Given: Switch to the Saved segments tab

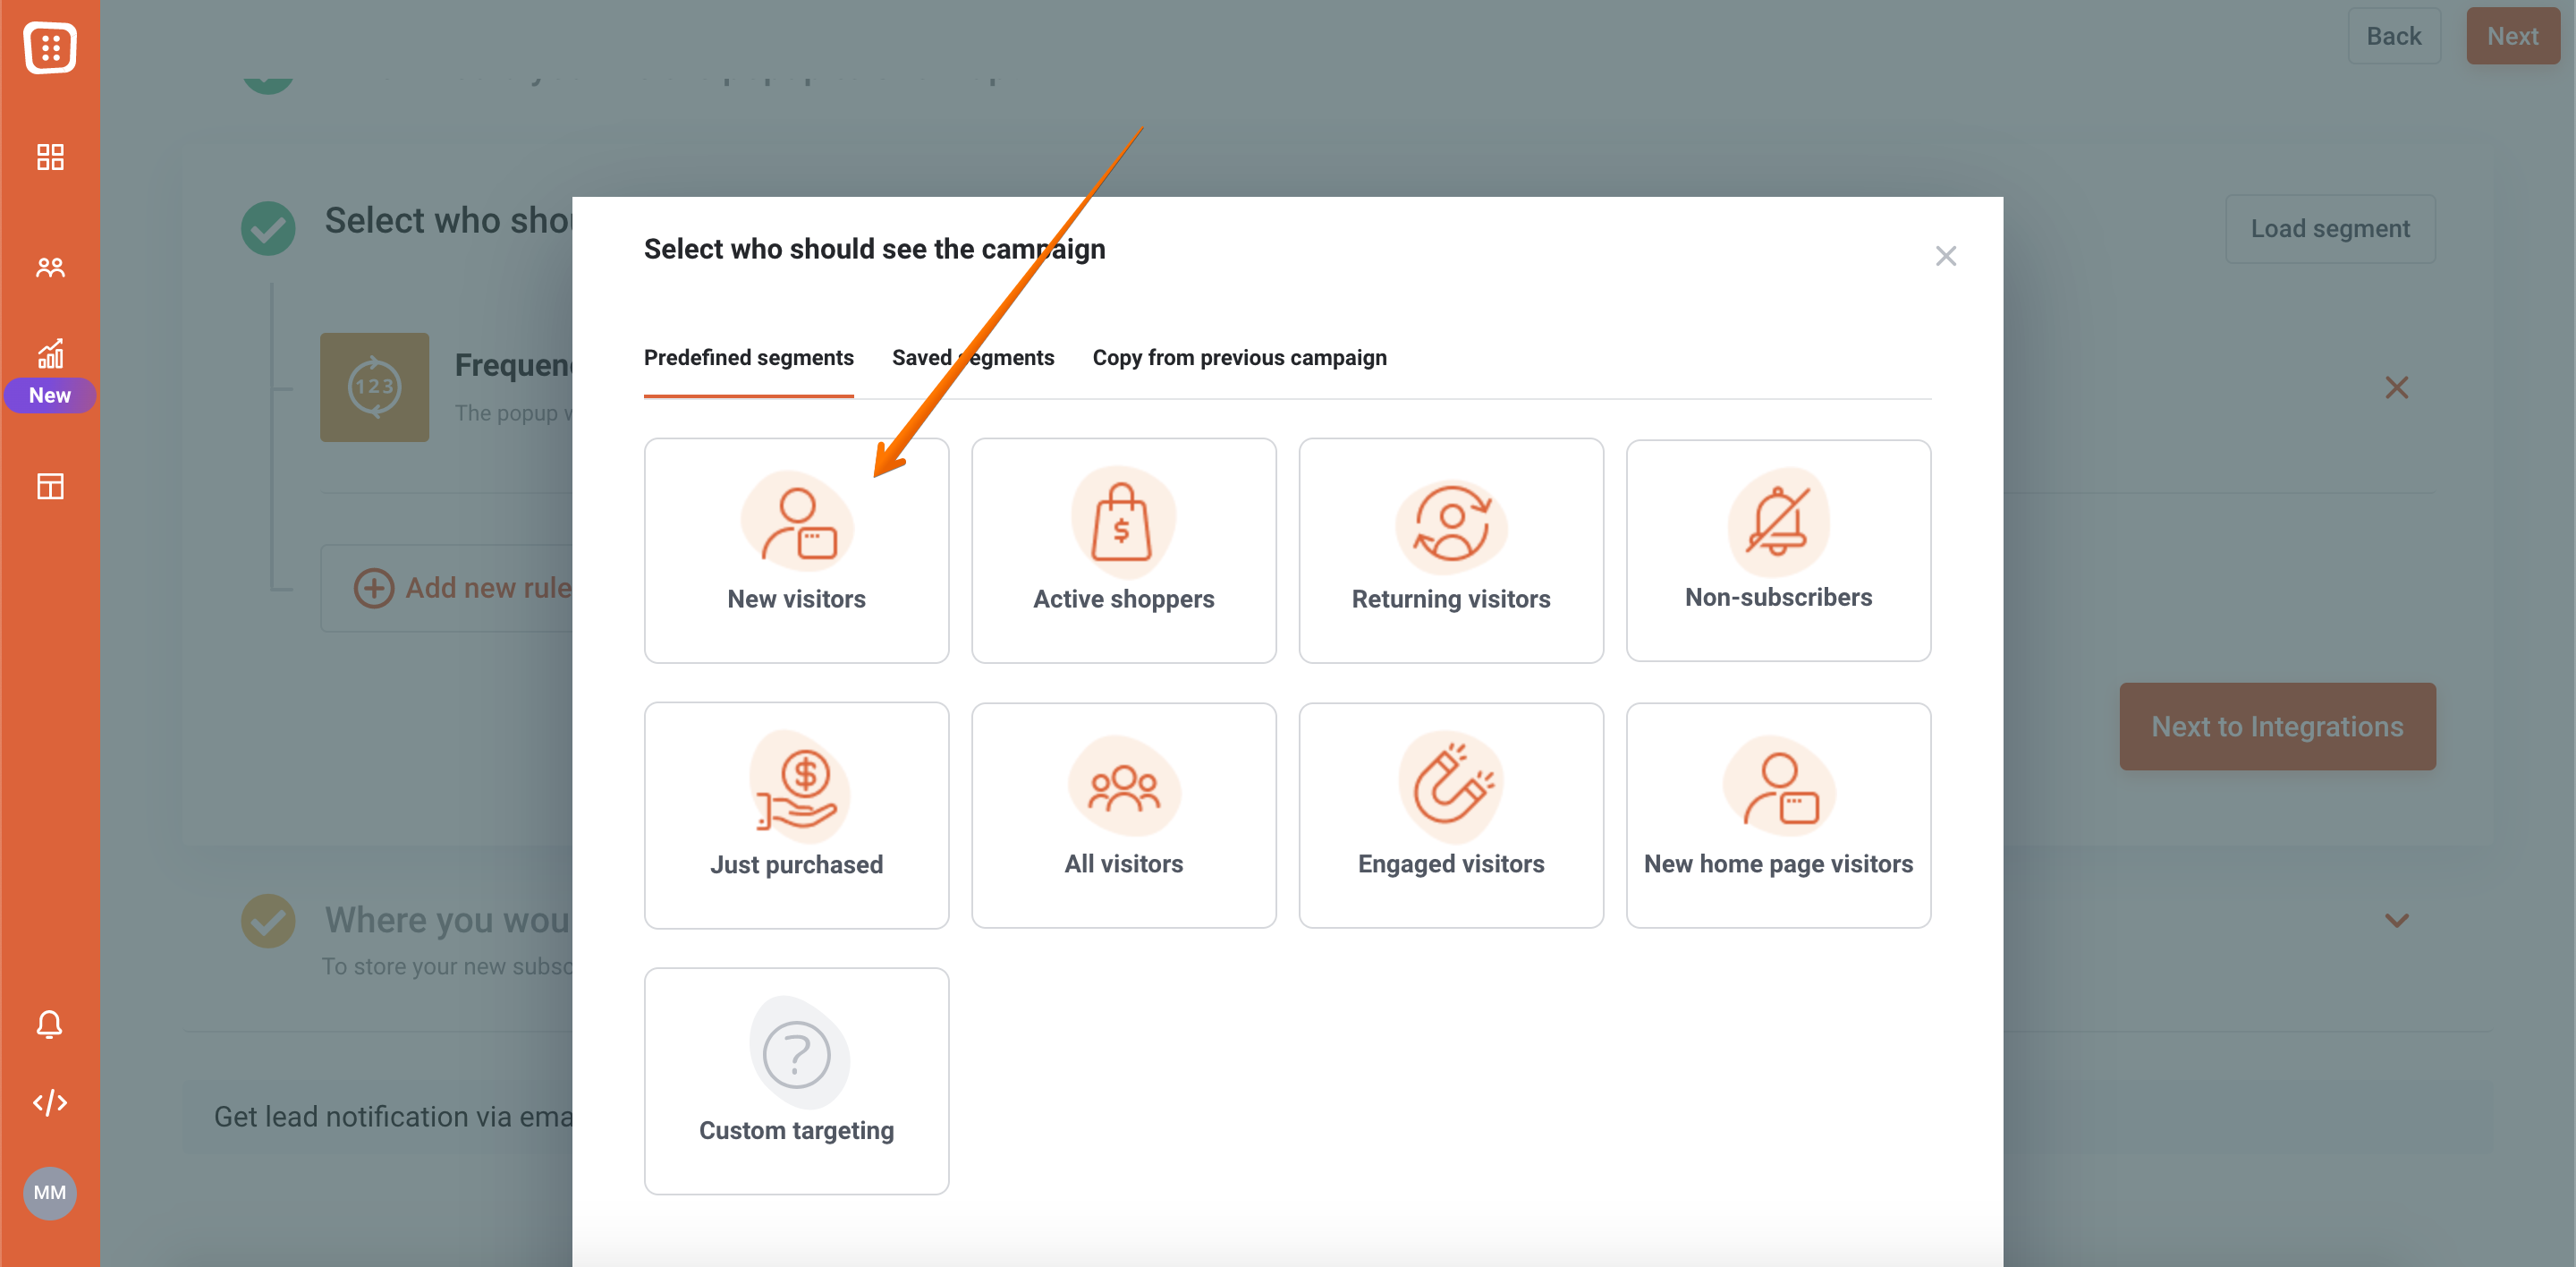Looking at the screenshot, I should click(973, 358).
